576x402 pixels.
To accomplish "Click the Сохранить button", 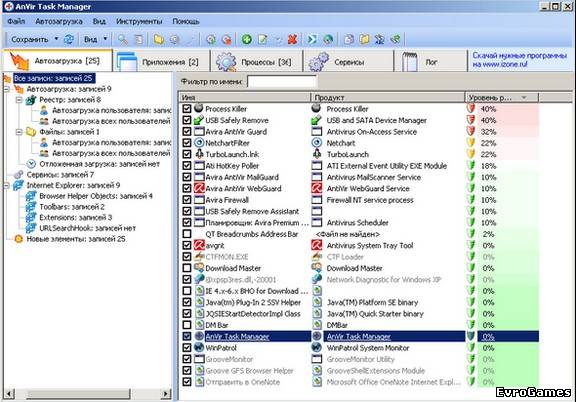I will pos(30,39).
